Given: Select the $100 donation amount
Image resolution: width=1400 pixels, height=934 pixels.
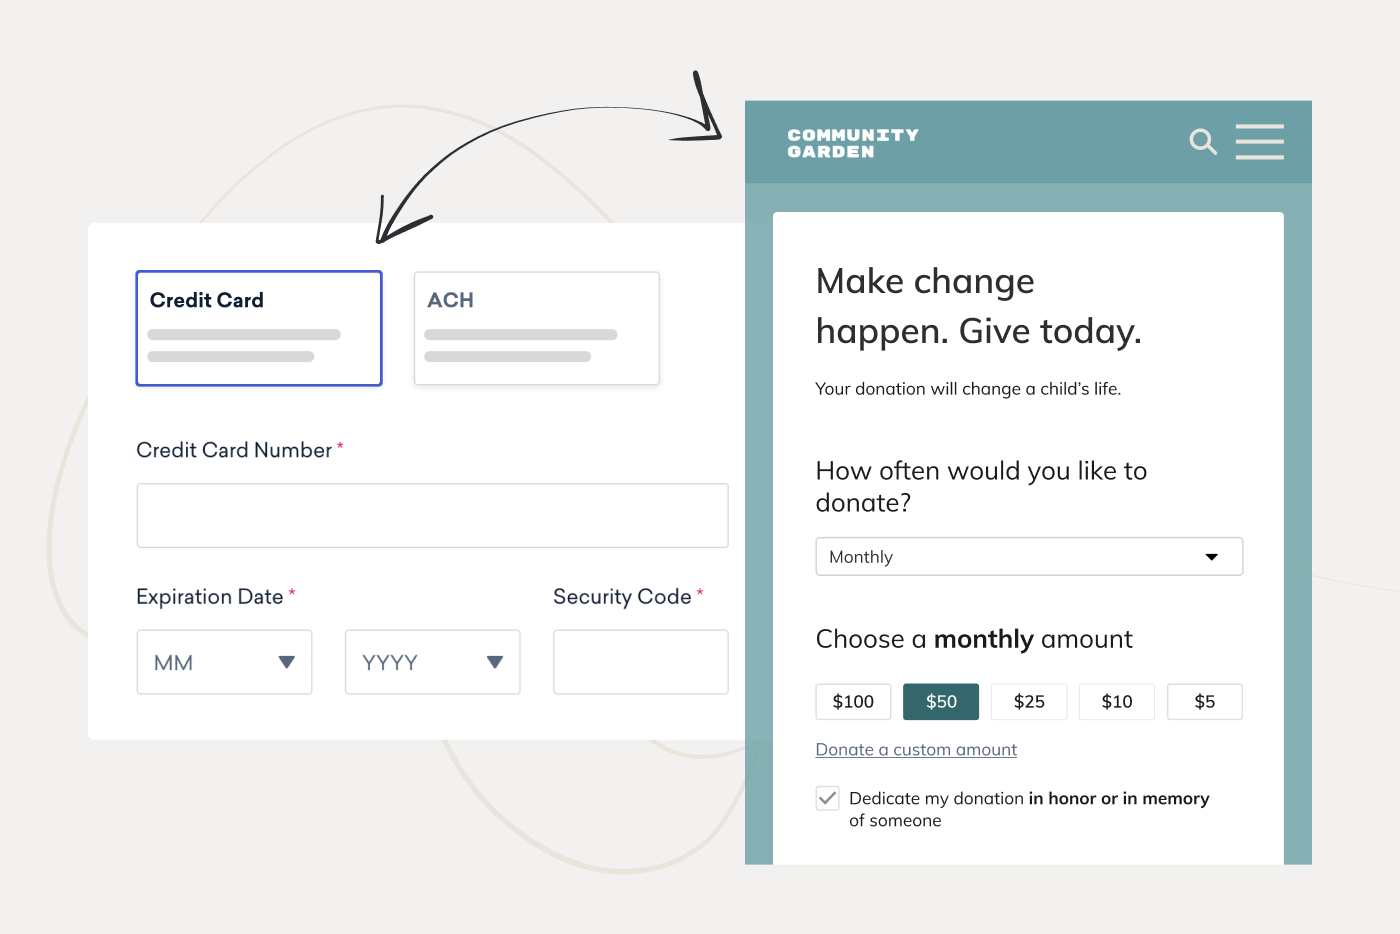Looking at the screenshot, I should pos(852,701).
